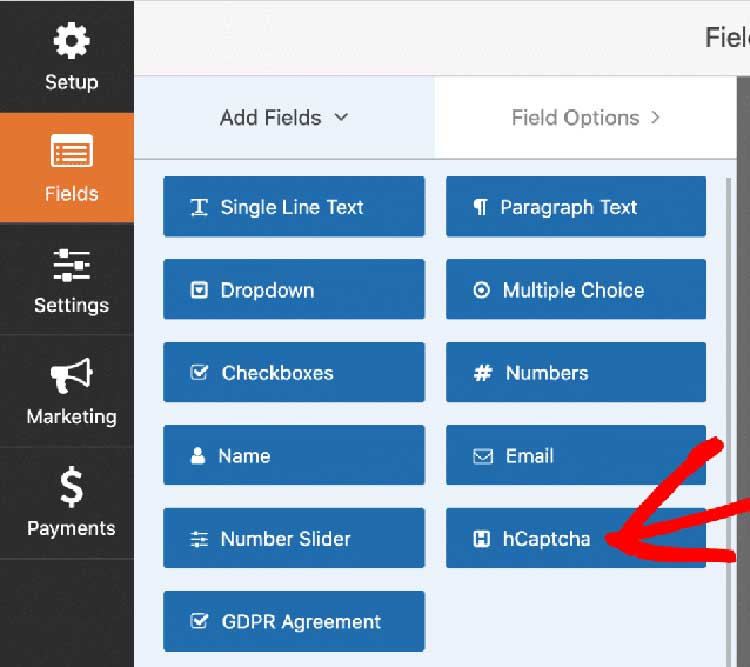Click the Numbers hash icon

pyautogui.click(x=483, y=373)
